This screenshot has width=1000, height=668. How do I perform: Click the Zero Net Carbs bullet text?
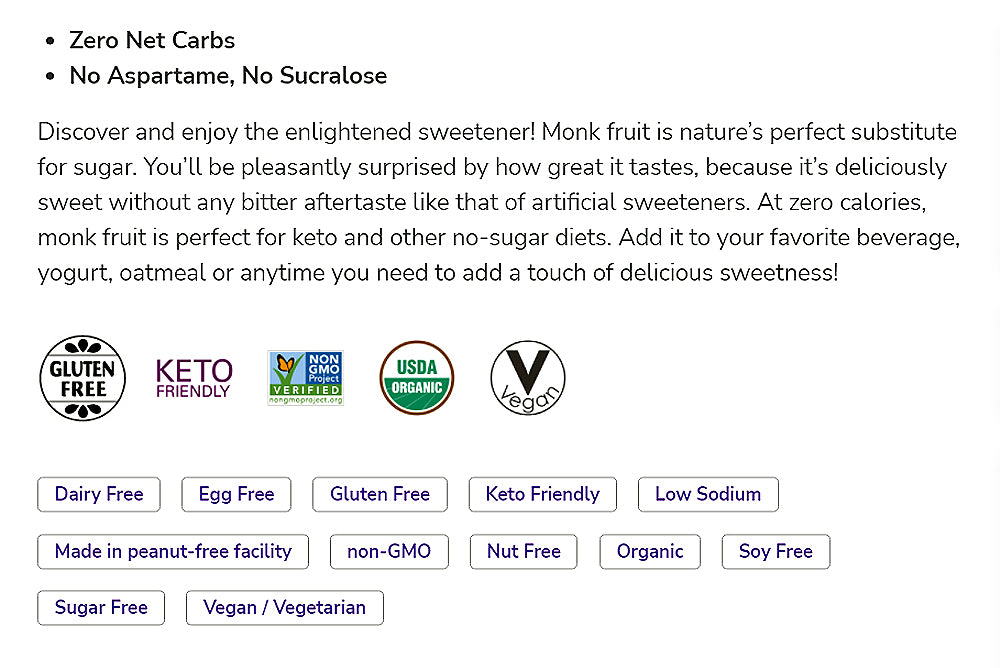[152, 41]
